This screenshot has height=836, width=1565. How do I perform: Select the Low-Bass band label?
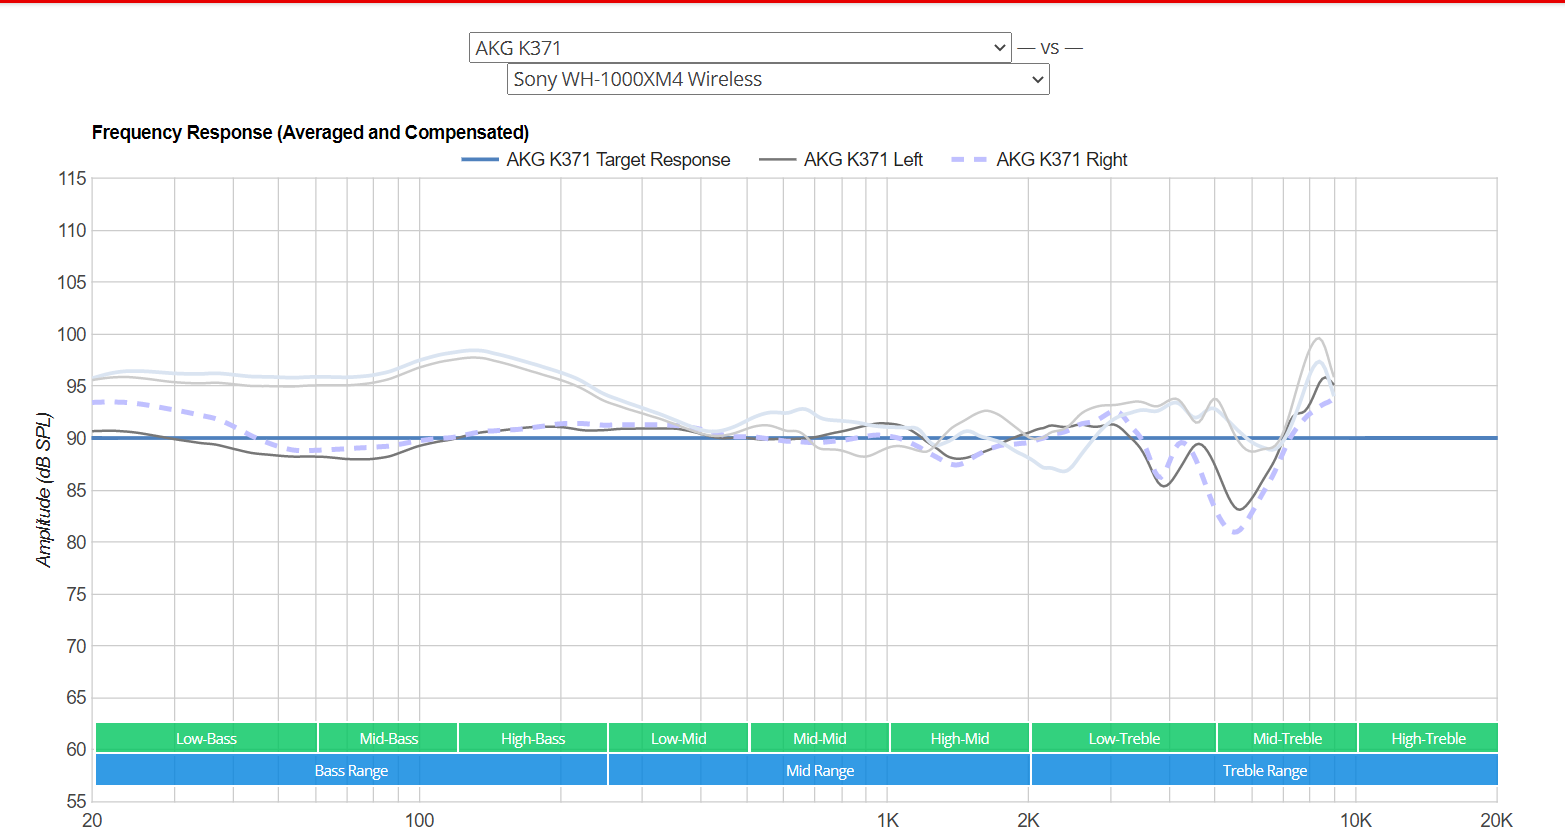[x=206, y=738]
